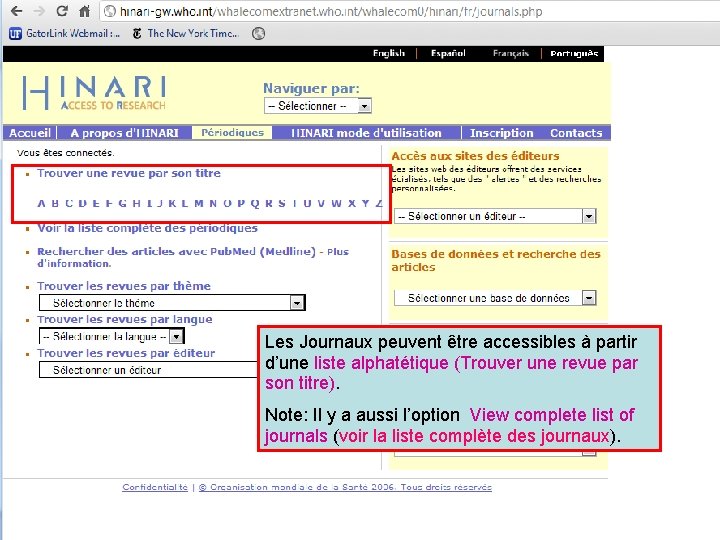Browse journals starting with letter P
The image size is (720, 540).
pos(241,203)
